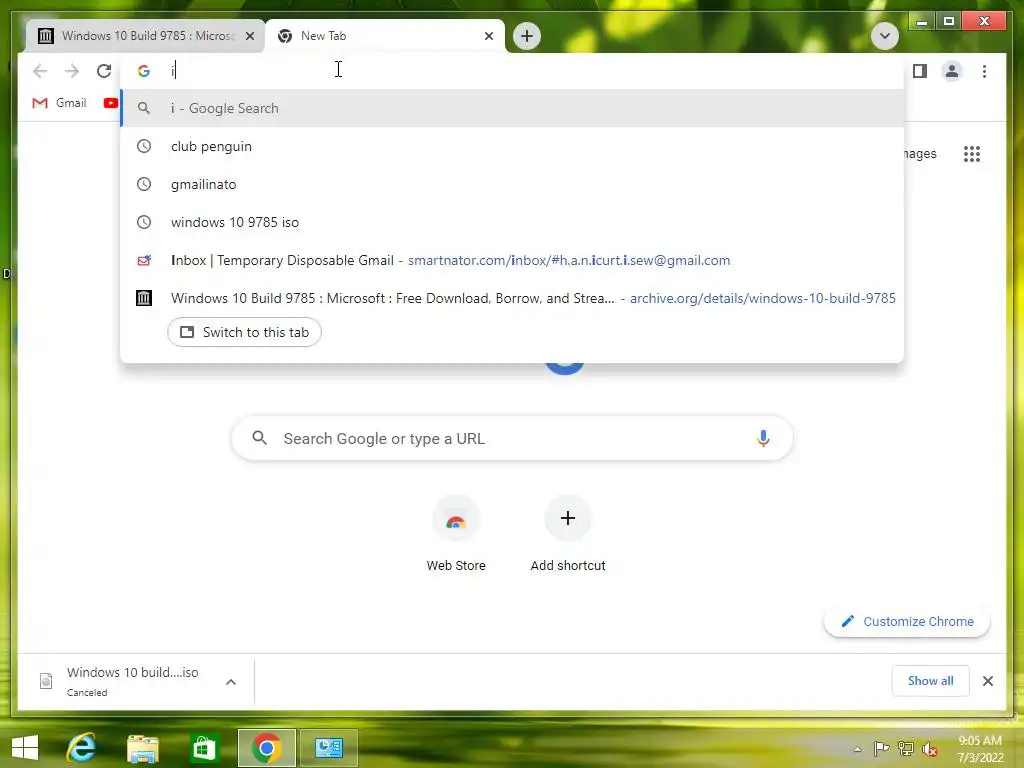The width and height of the screenshot is (1024, 768).
Task: Click the Google G icon in address bar
Action: (x=144, y=71)
